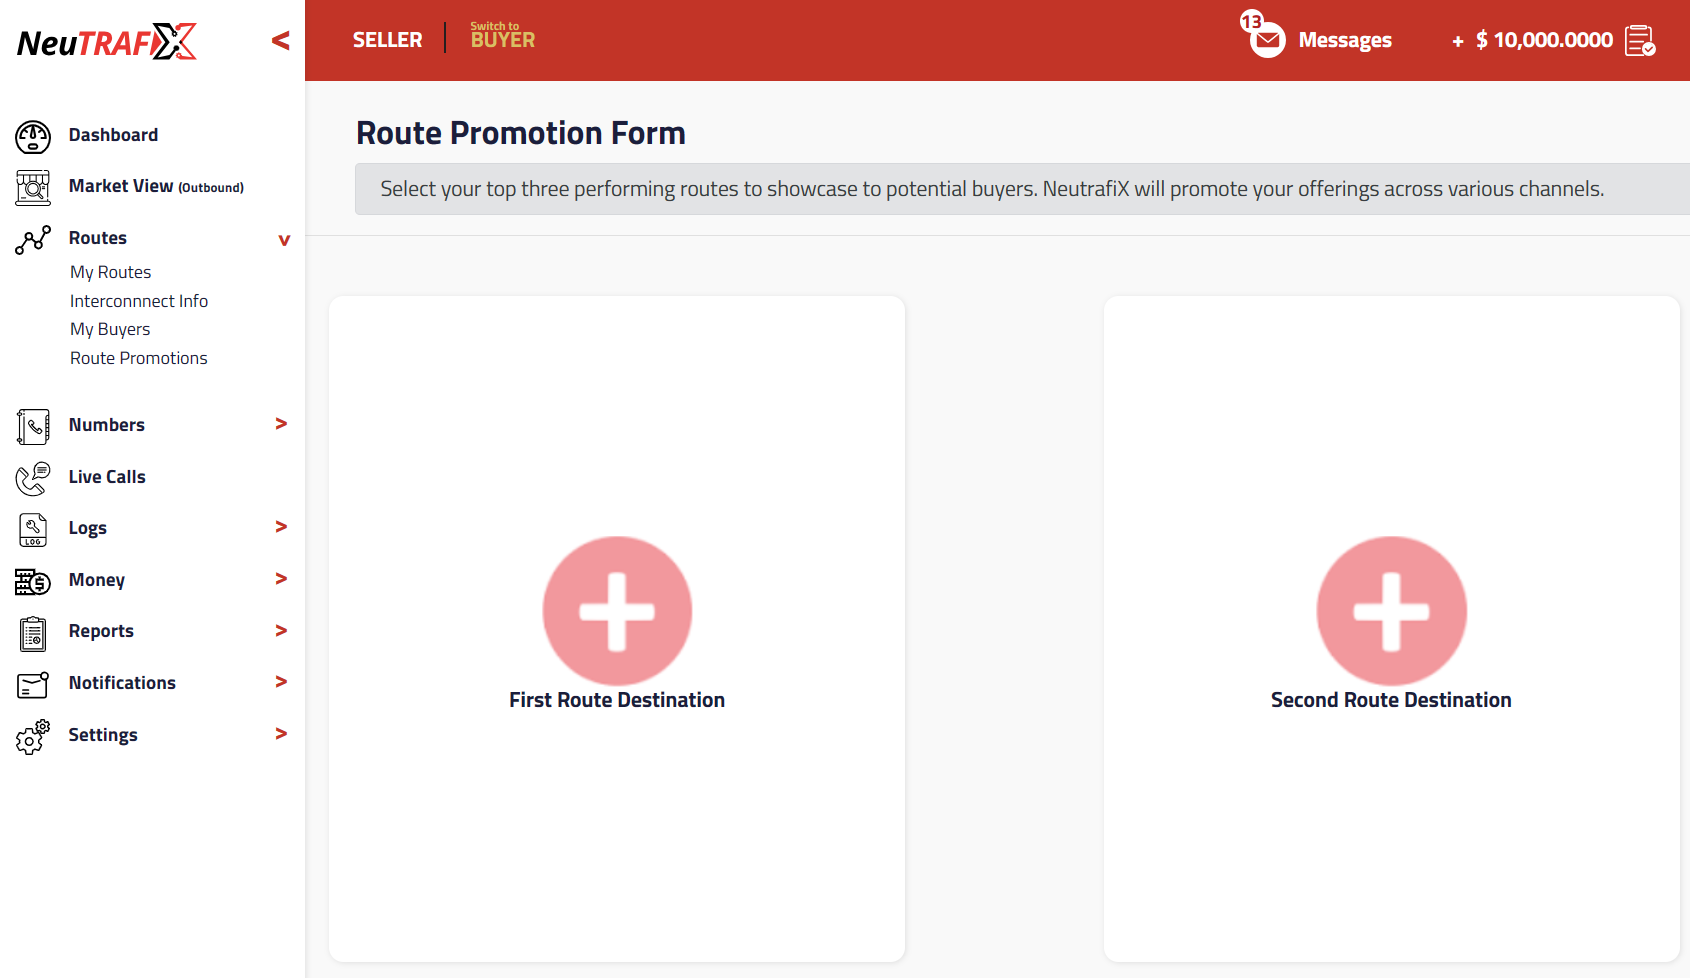1690x978 pixels.
Task: Expand the Reports submenu arrow
Action: (281, 631)
